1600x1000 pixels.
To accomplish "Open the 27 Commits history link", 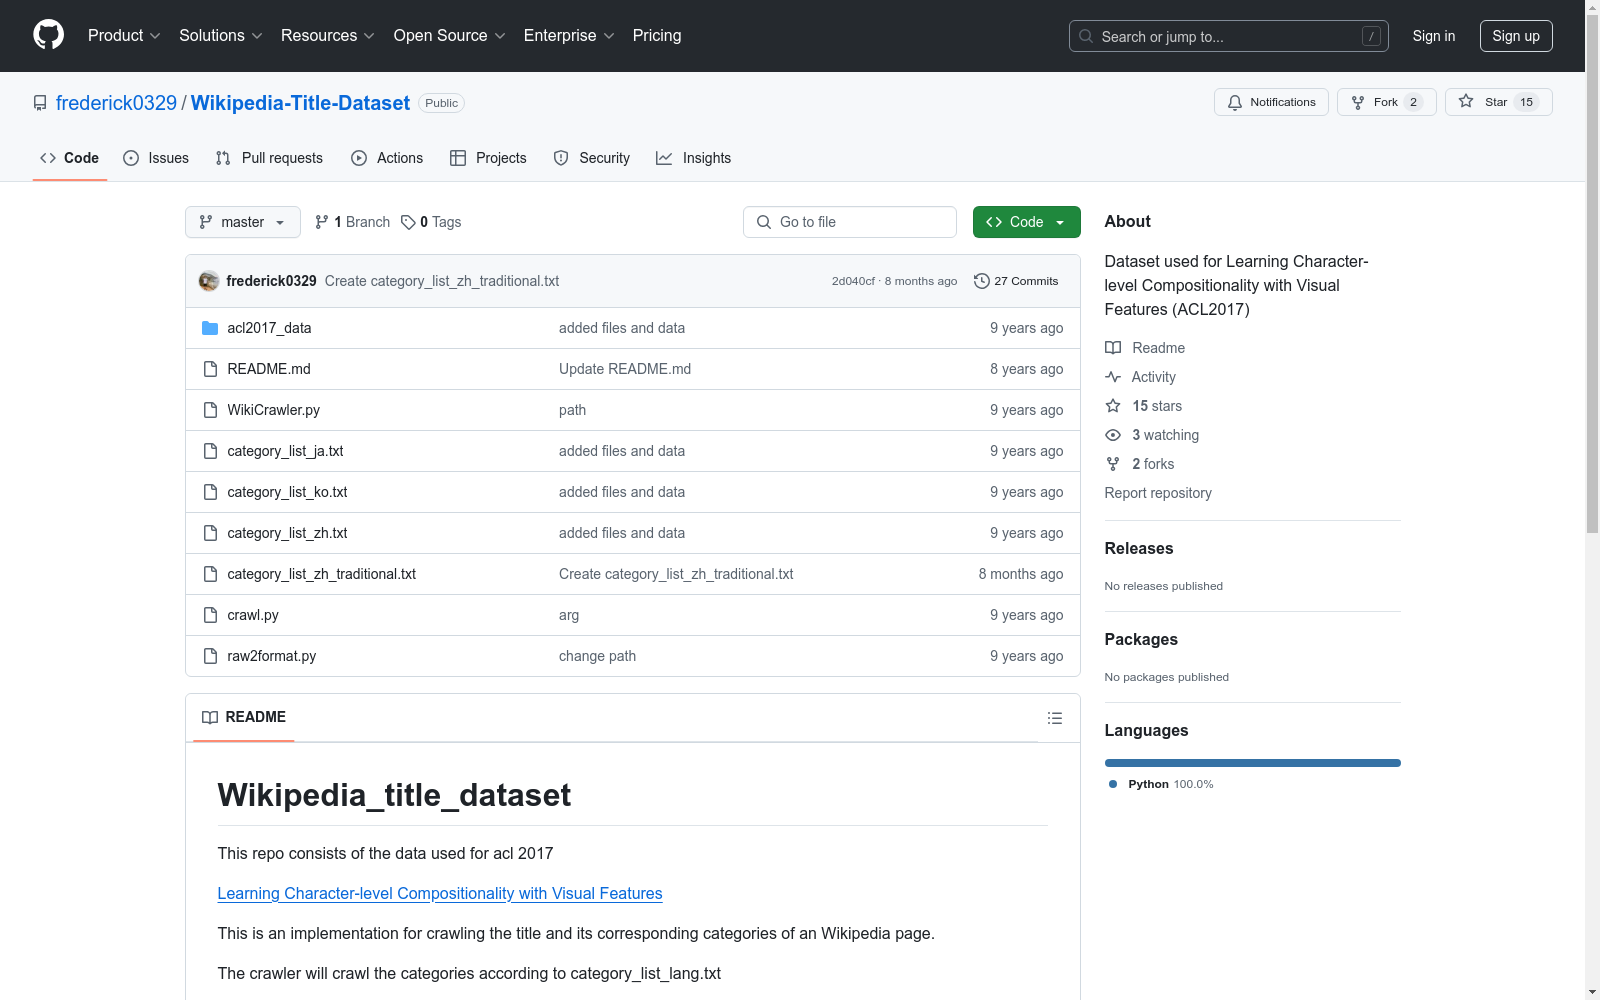I will click(1016, 281).
